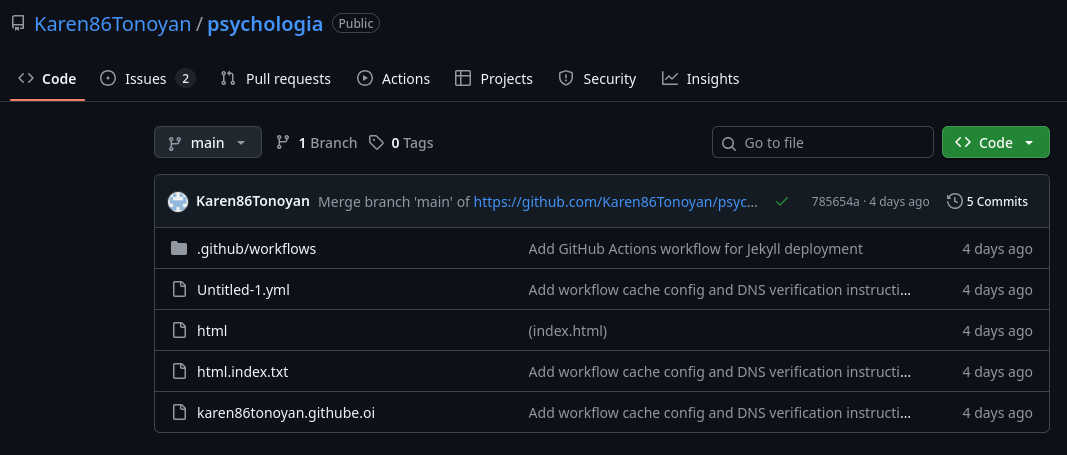Open the karen86tonoyan.githube.oi file
This screenshot has height=455, width=1067.
(286, 413)
